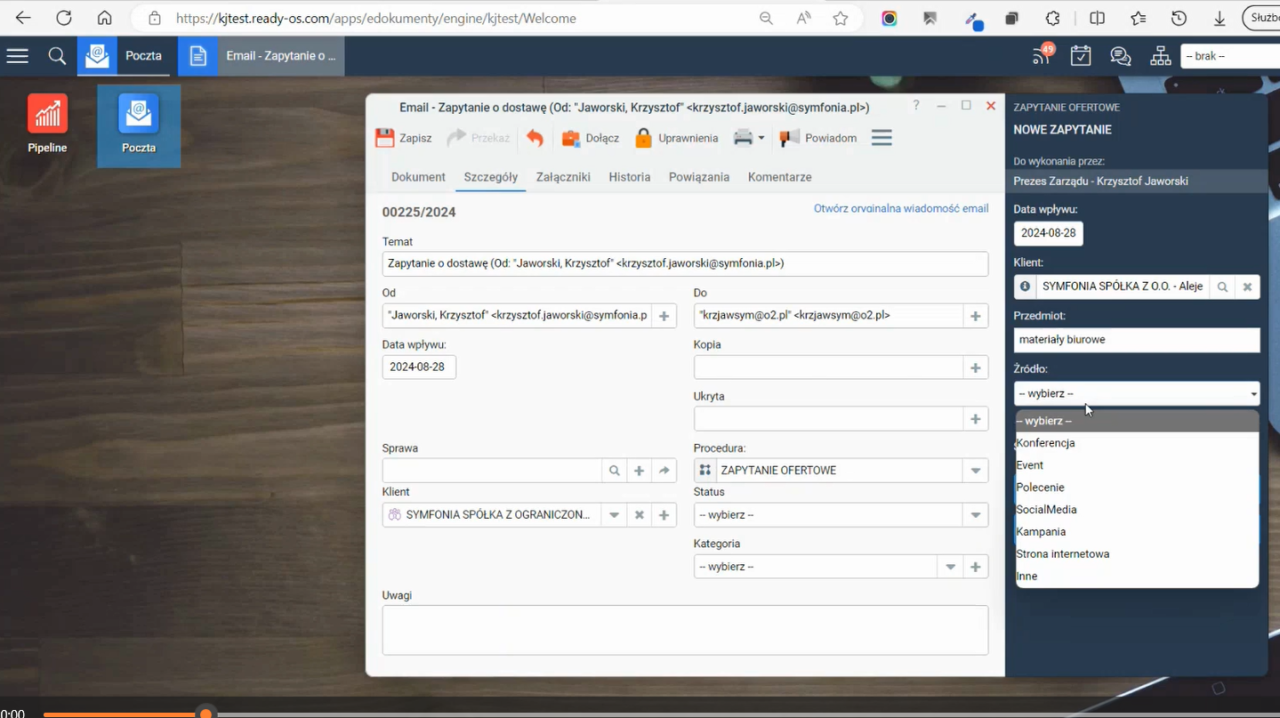Image resolution: width=1280 pixels, height=718 pixels.
Task: Open the Pipeline desktop app icon
Action: [47, 114]
